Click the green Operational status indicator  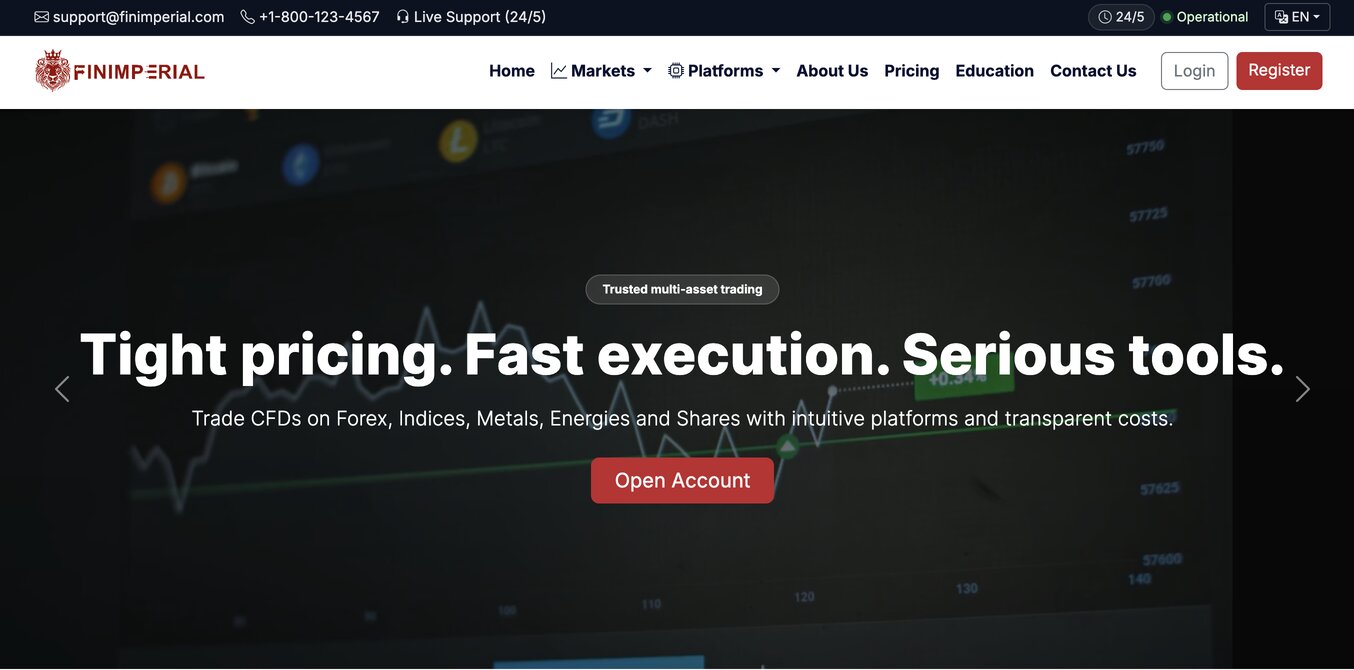click(1165, 15)
